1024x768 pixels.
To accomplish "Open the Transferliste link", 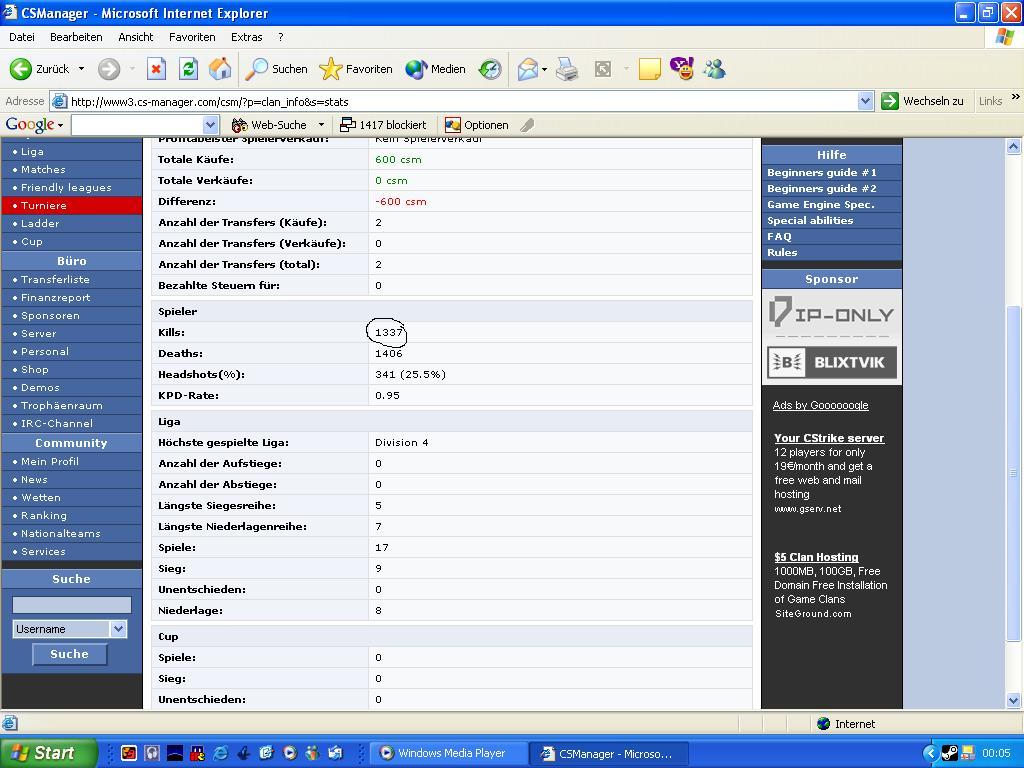I will click(x=56, y=279).
